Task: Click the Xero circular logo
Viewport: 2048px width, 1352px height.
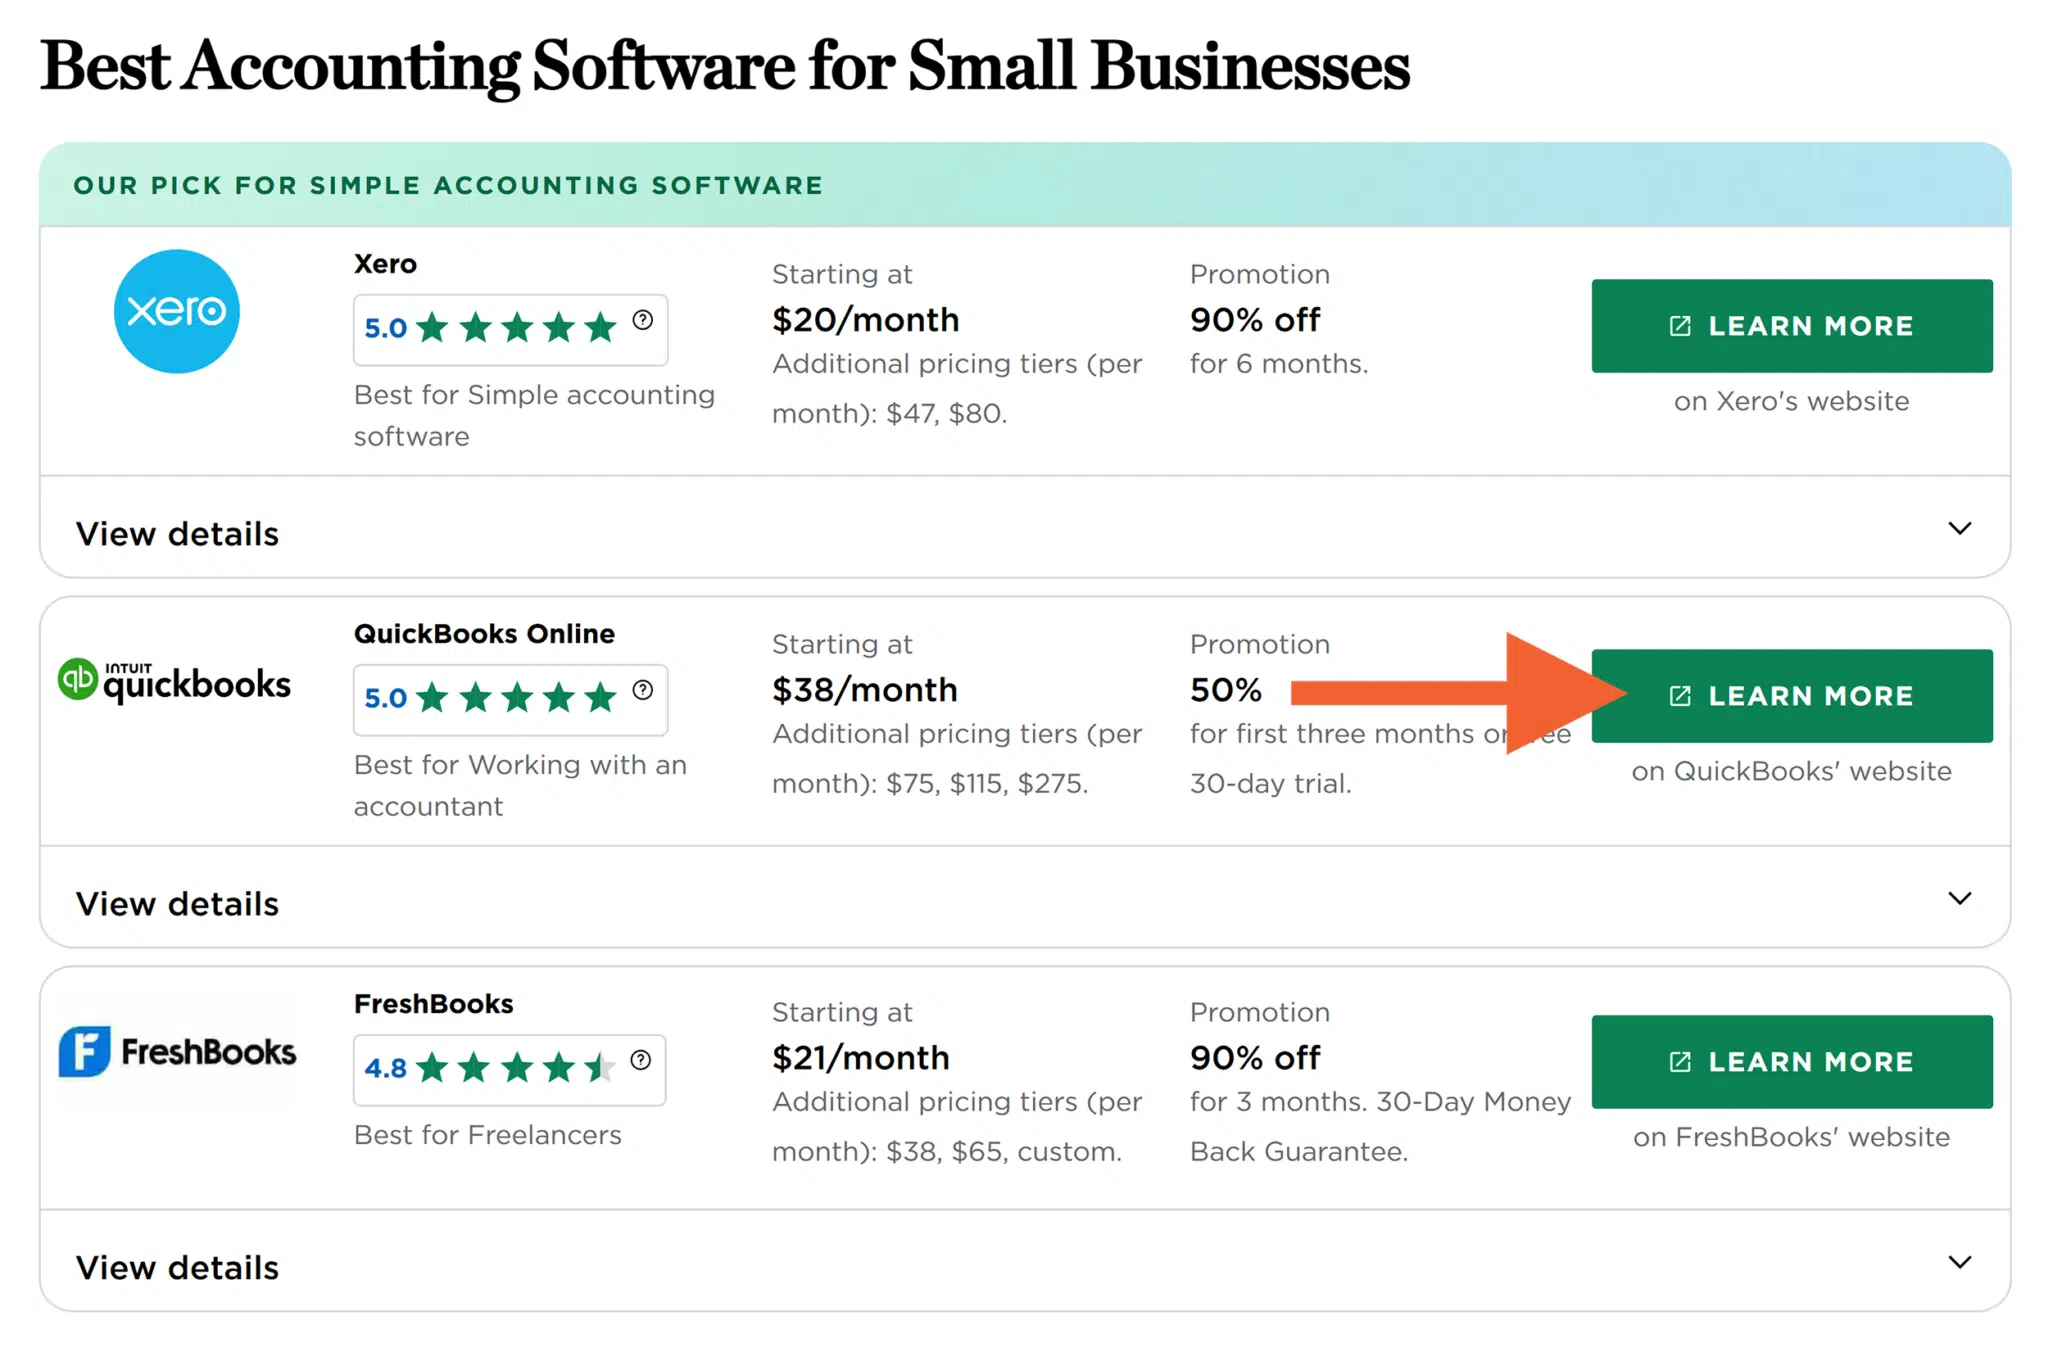Action: 176,310
